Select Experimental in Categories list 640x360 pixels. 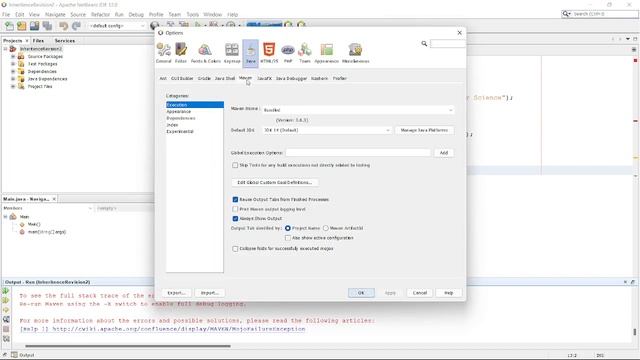[x=180, y=131]
